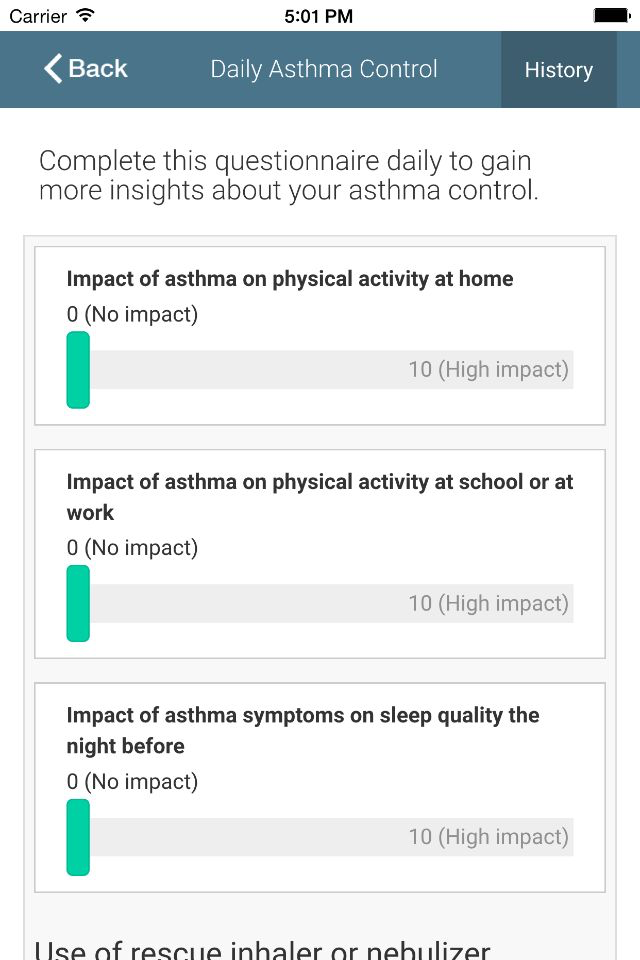
Task: Click middle of home activity slider track
Action: tap(320, 370)
